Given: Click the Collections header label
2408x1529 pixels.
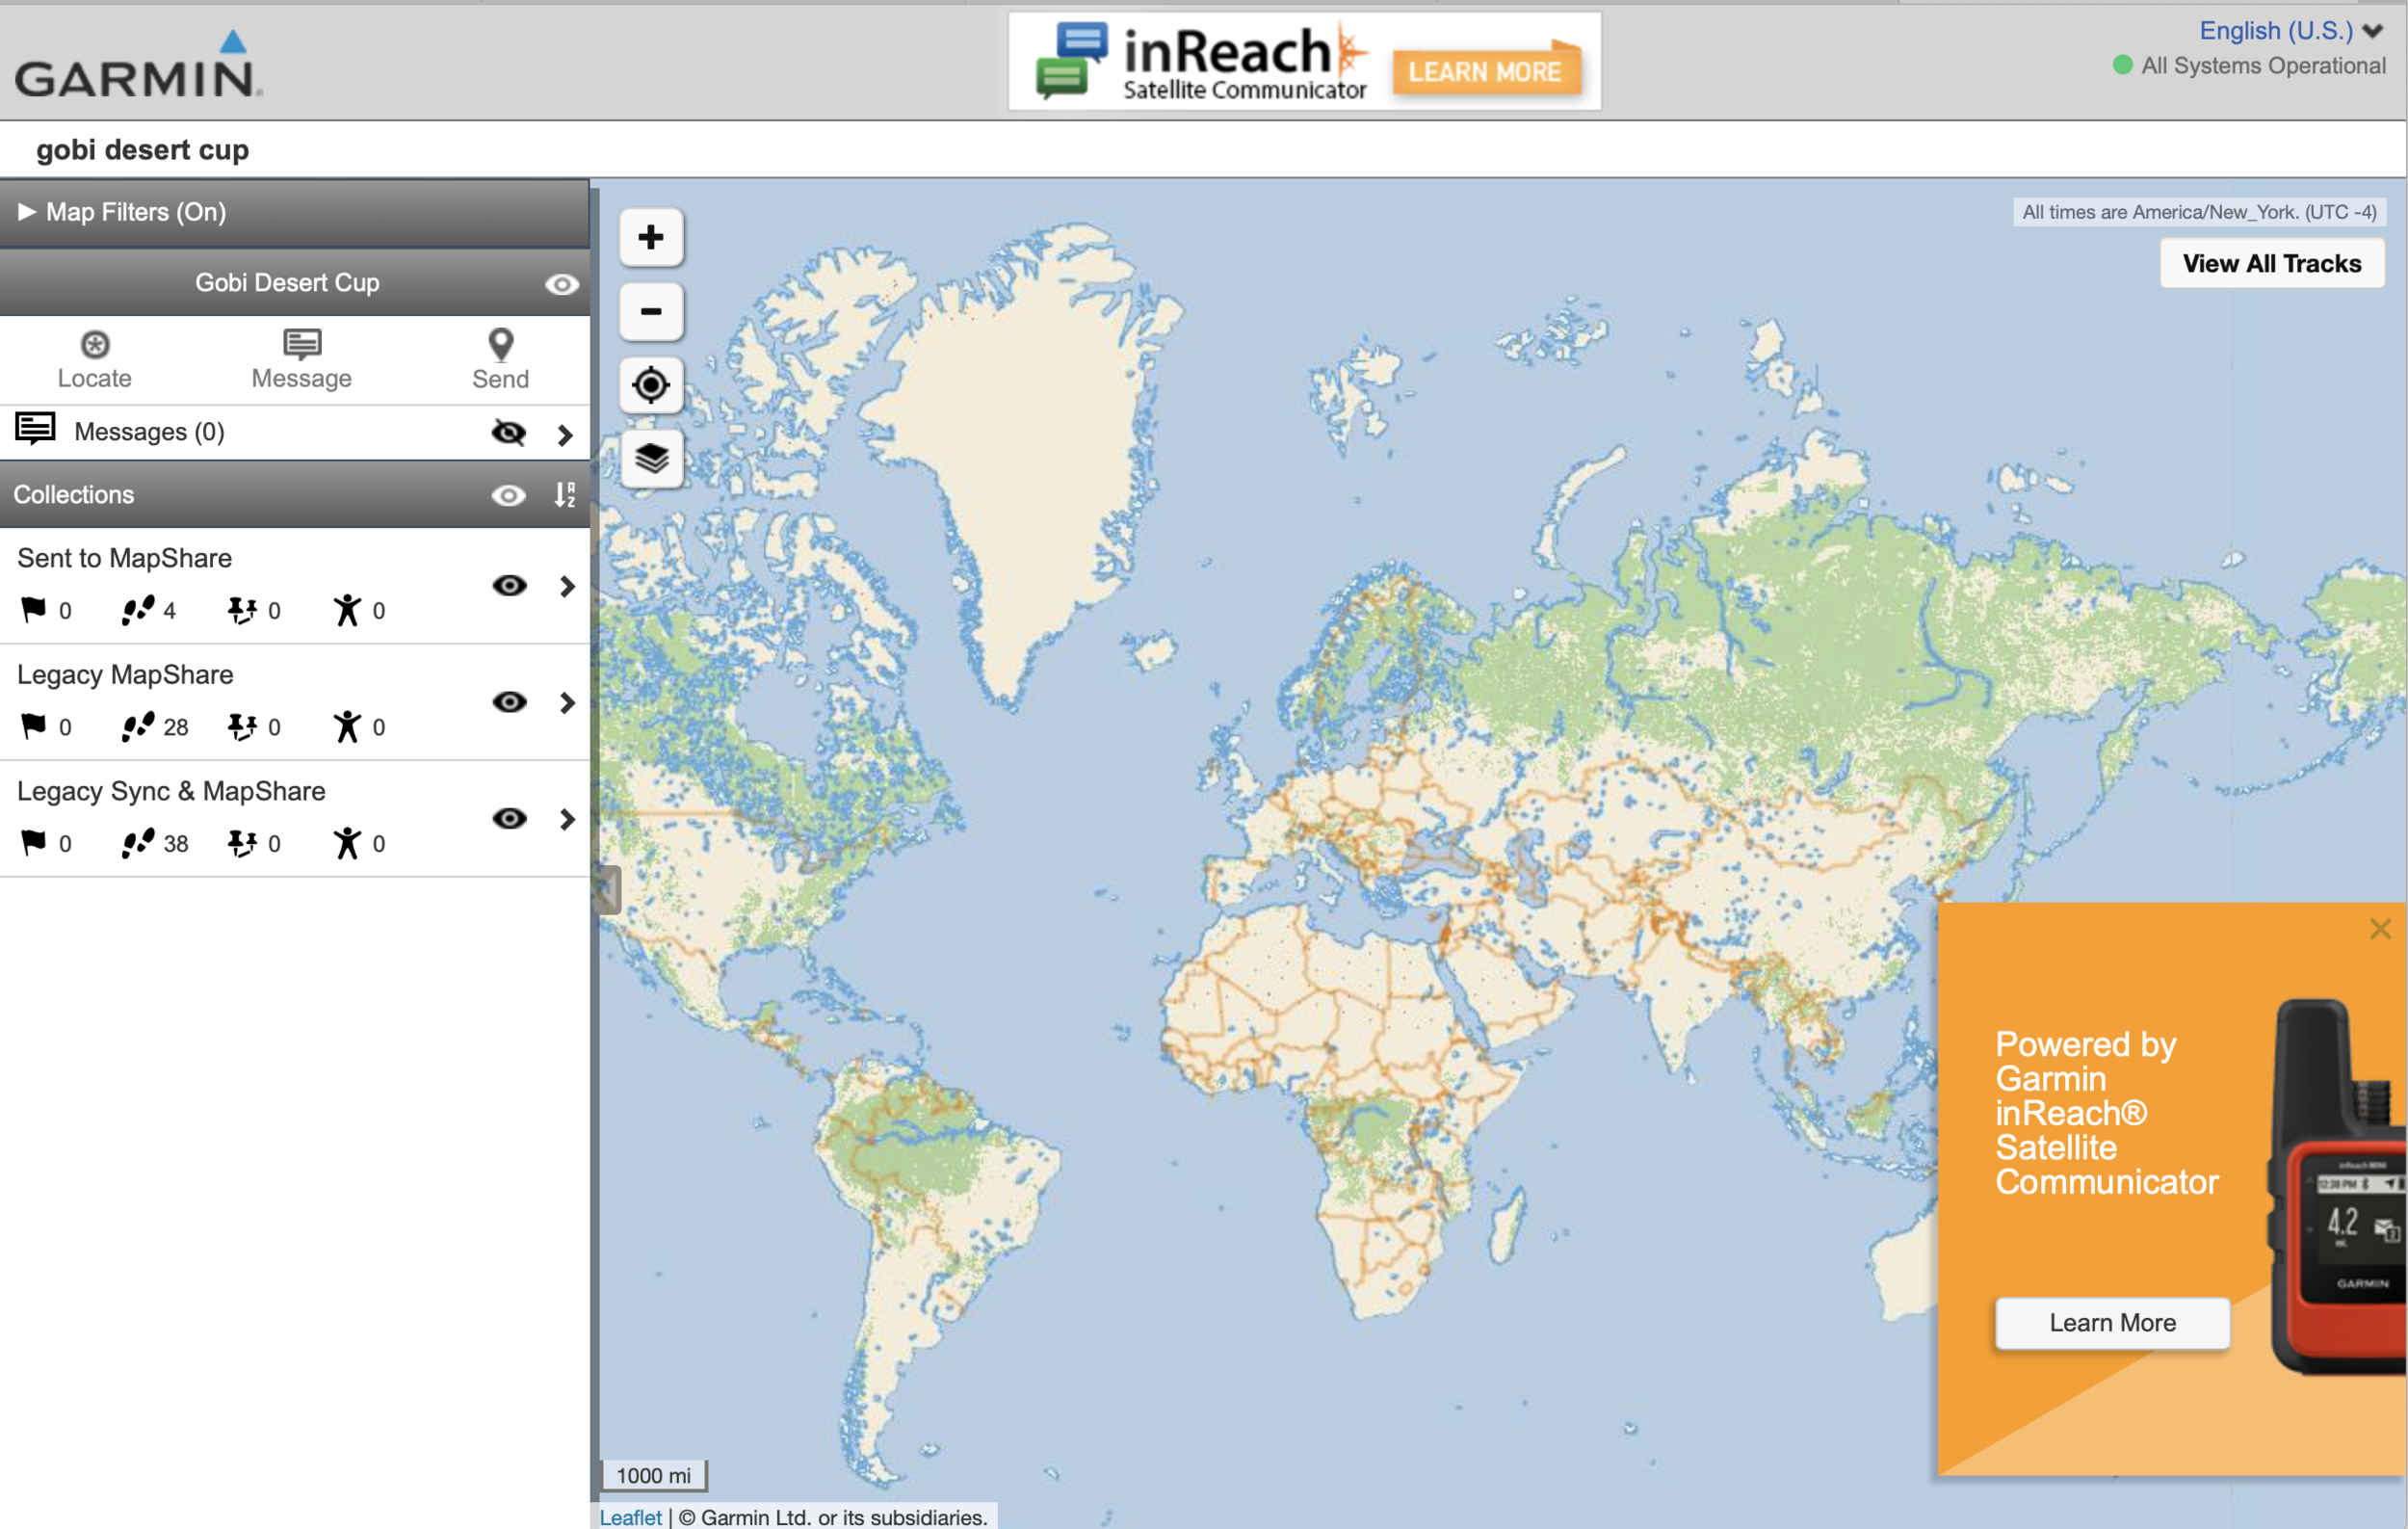Looking at the screenshot, I should pos(73,495).
